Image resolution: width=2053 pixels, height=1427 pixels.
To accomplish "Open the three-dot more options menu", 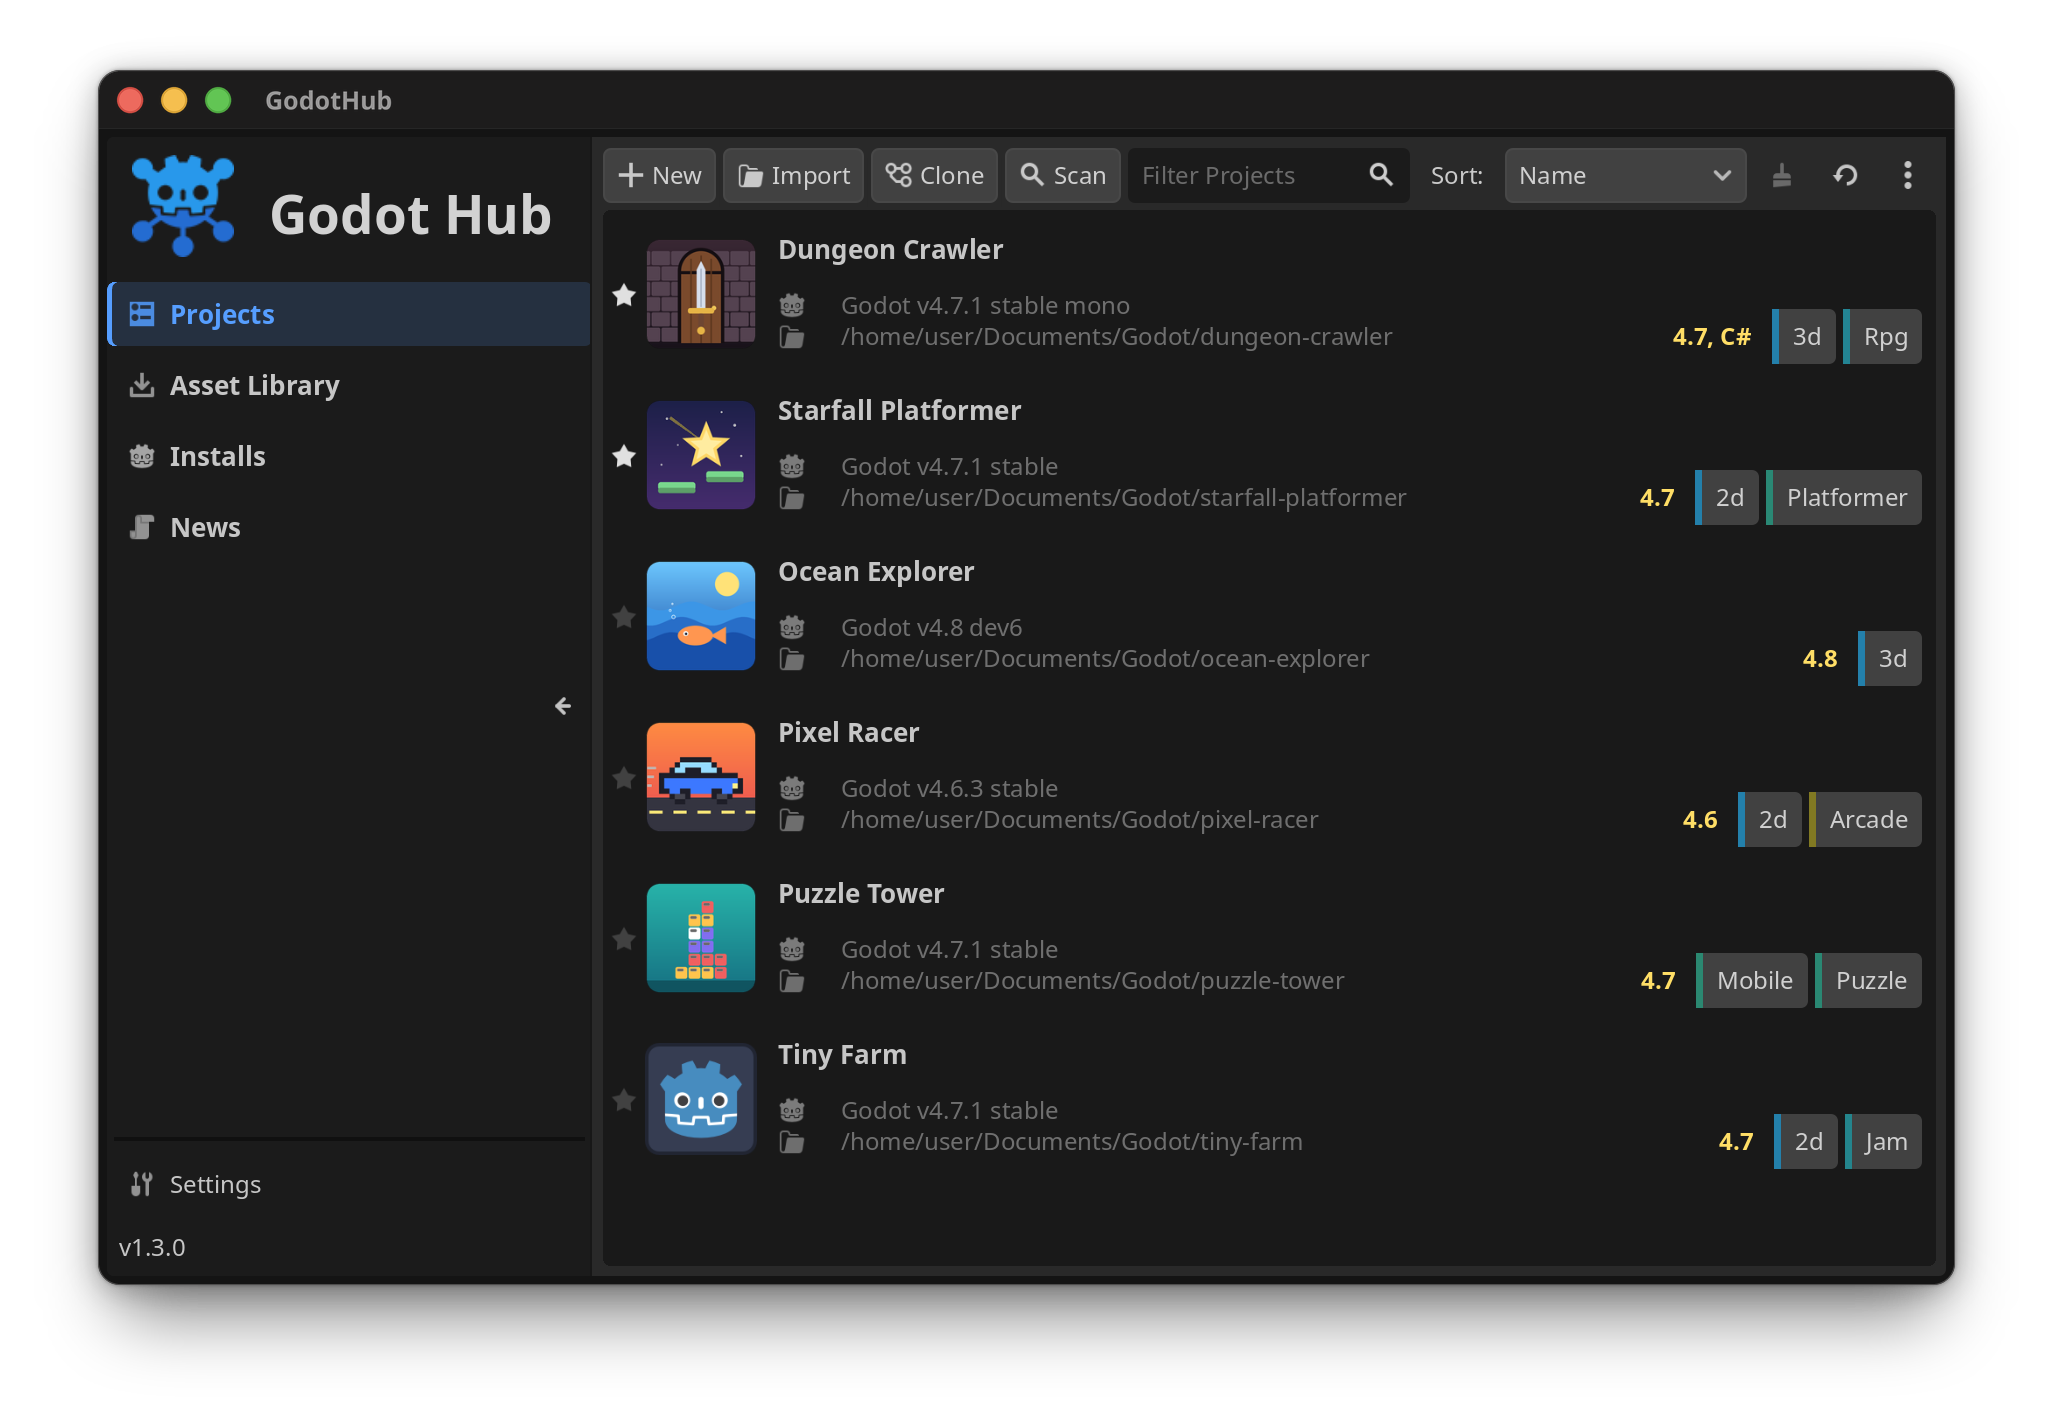I will (x=1907, y=176).
